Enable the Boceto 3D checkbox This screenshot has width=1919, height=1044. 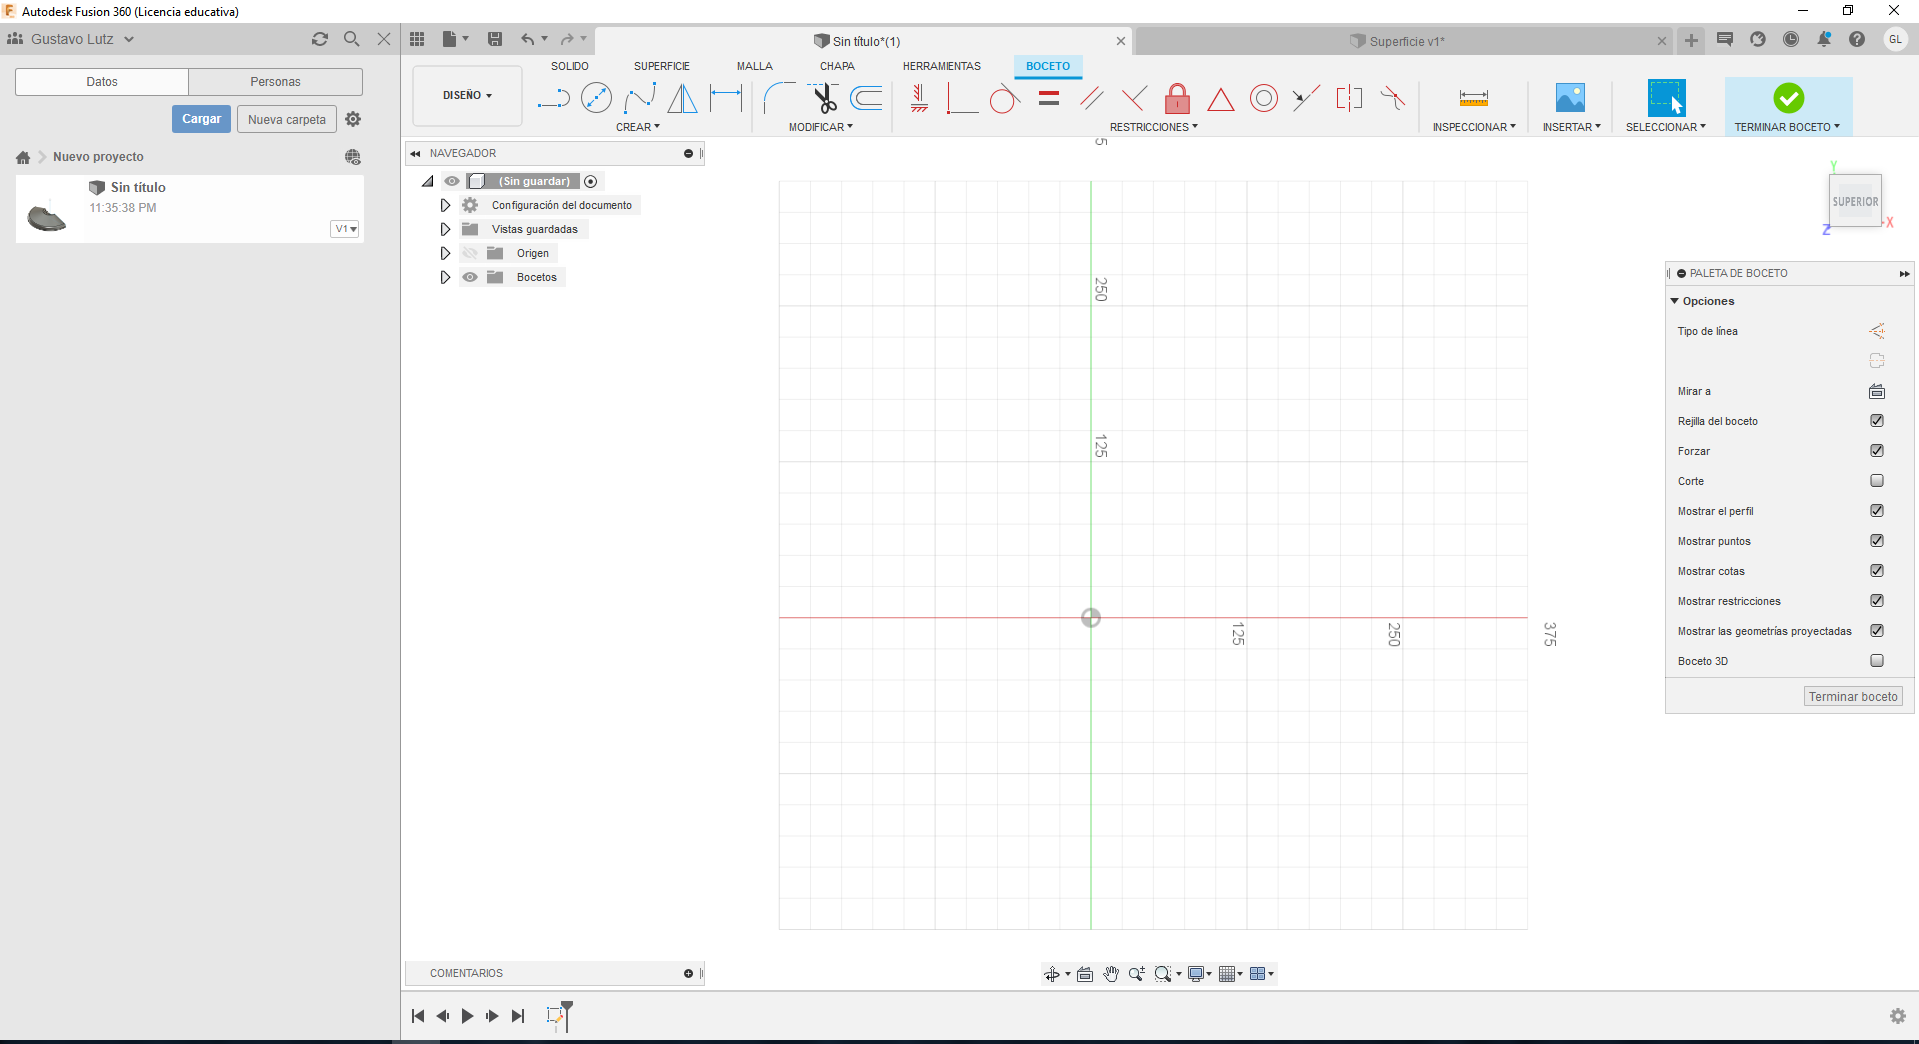1877,661
